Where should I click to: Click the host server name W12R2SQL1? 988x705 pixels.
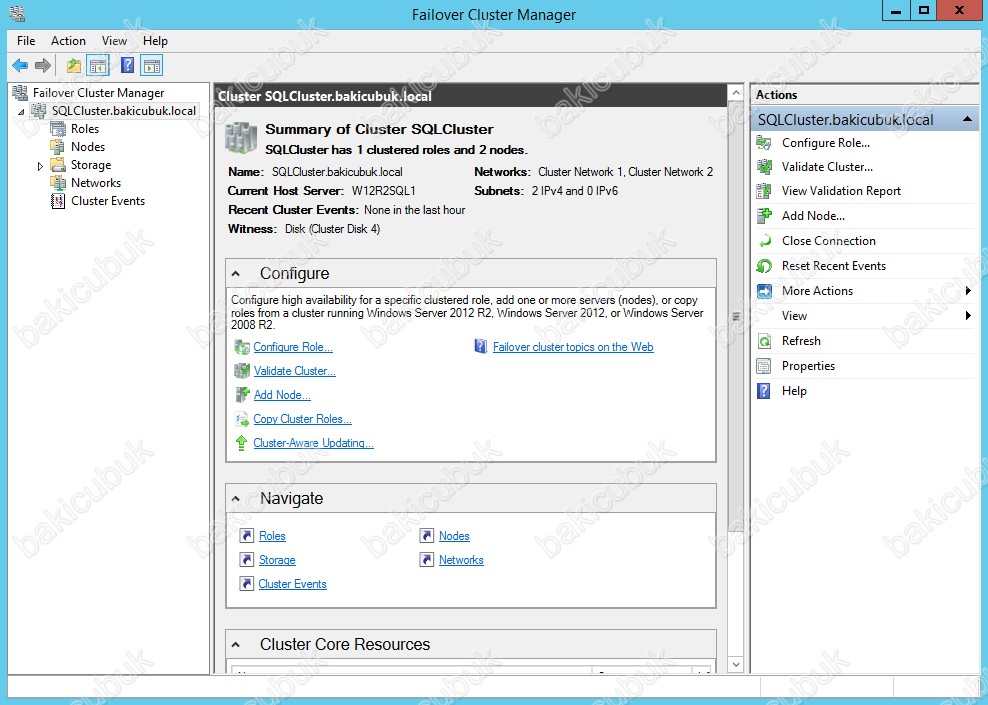click(384, 191)
